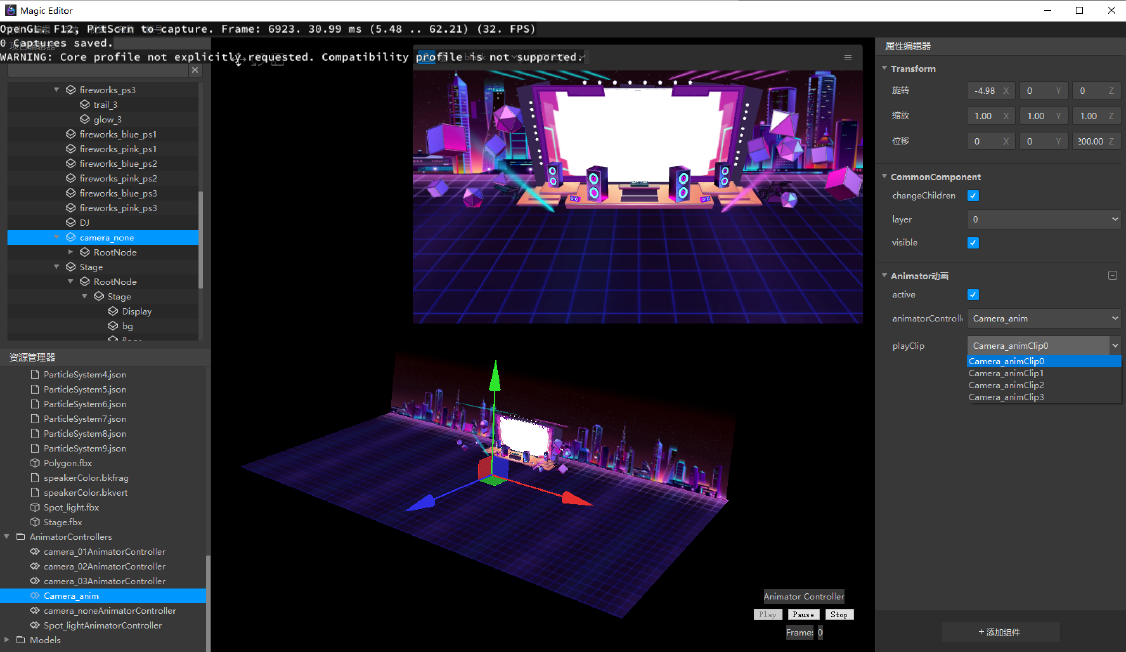Select Polygon.fbx model asset

pos(67,463)
